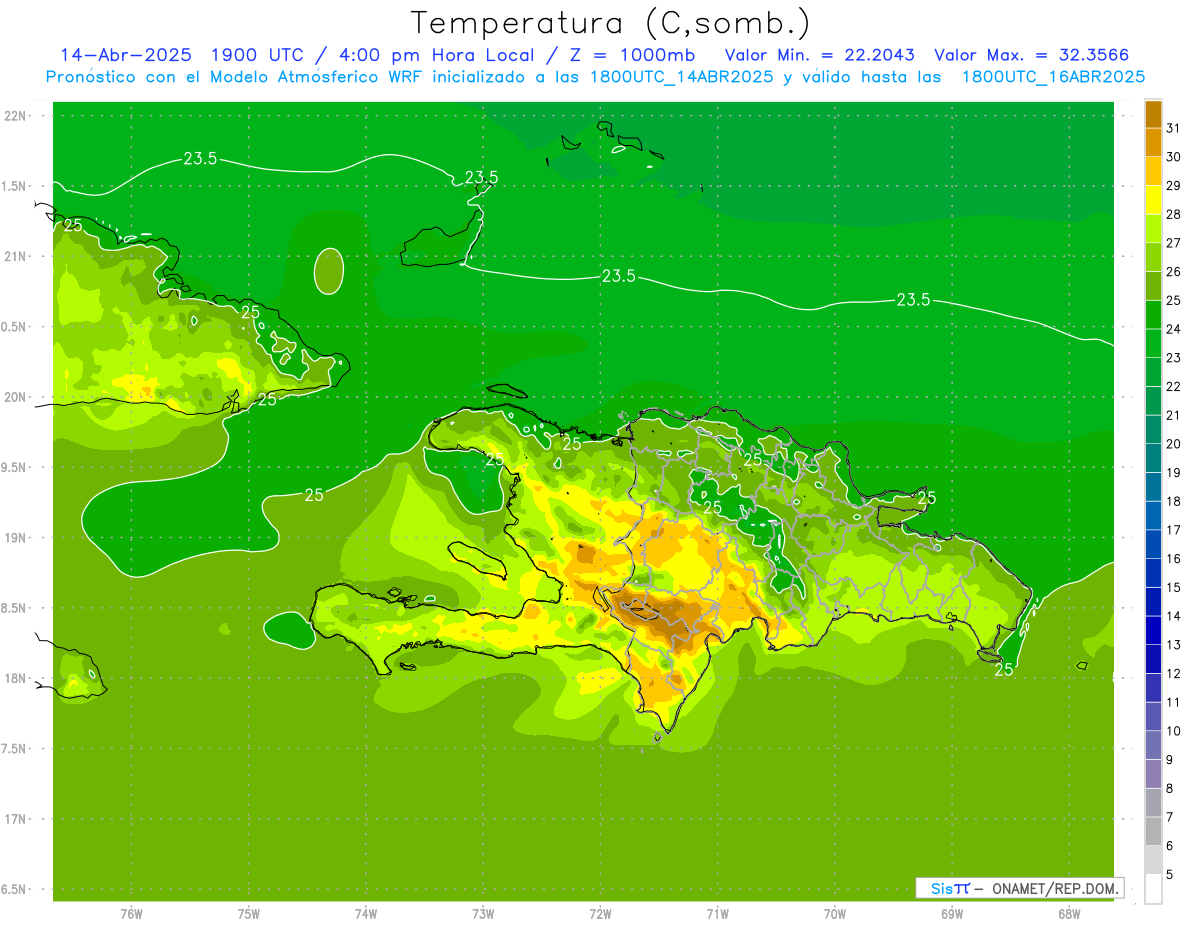Click the '19N' latitude axis label
1200x927 pixels.
click(15, 538)
